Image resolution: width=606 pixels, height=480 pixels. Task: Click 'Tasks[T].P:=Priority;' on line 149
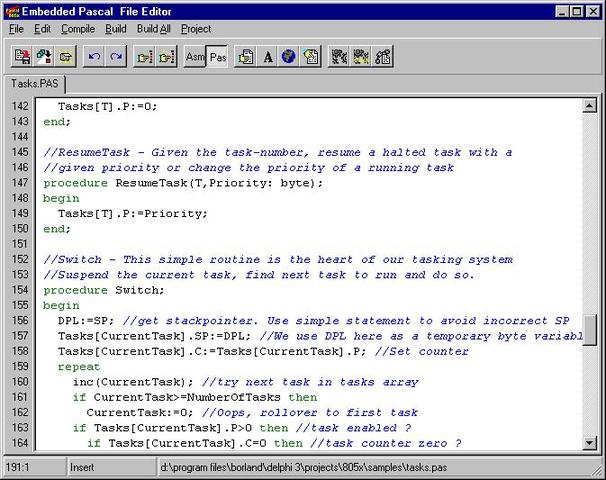click(133, 214)
